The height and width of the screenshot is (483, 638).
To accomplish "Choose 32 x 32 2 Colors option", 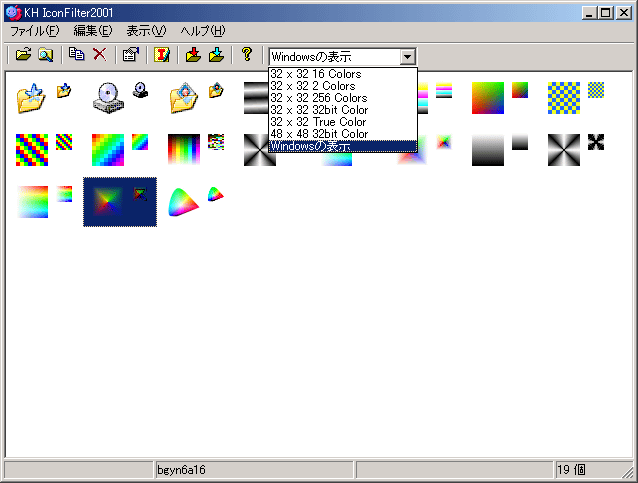I will pyautogui.click(x=343, y=86).
